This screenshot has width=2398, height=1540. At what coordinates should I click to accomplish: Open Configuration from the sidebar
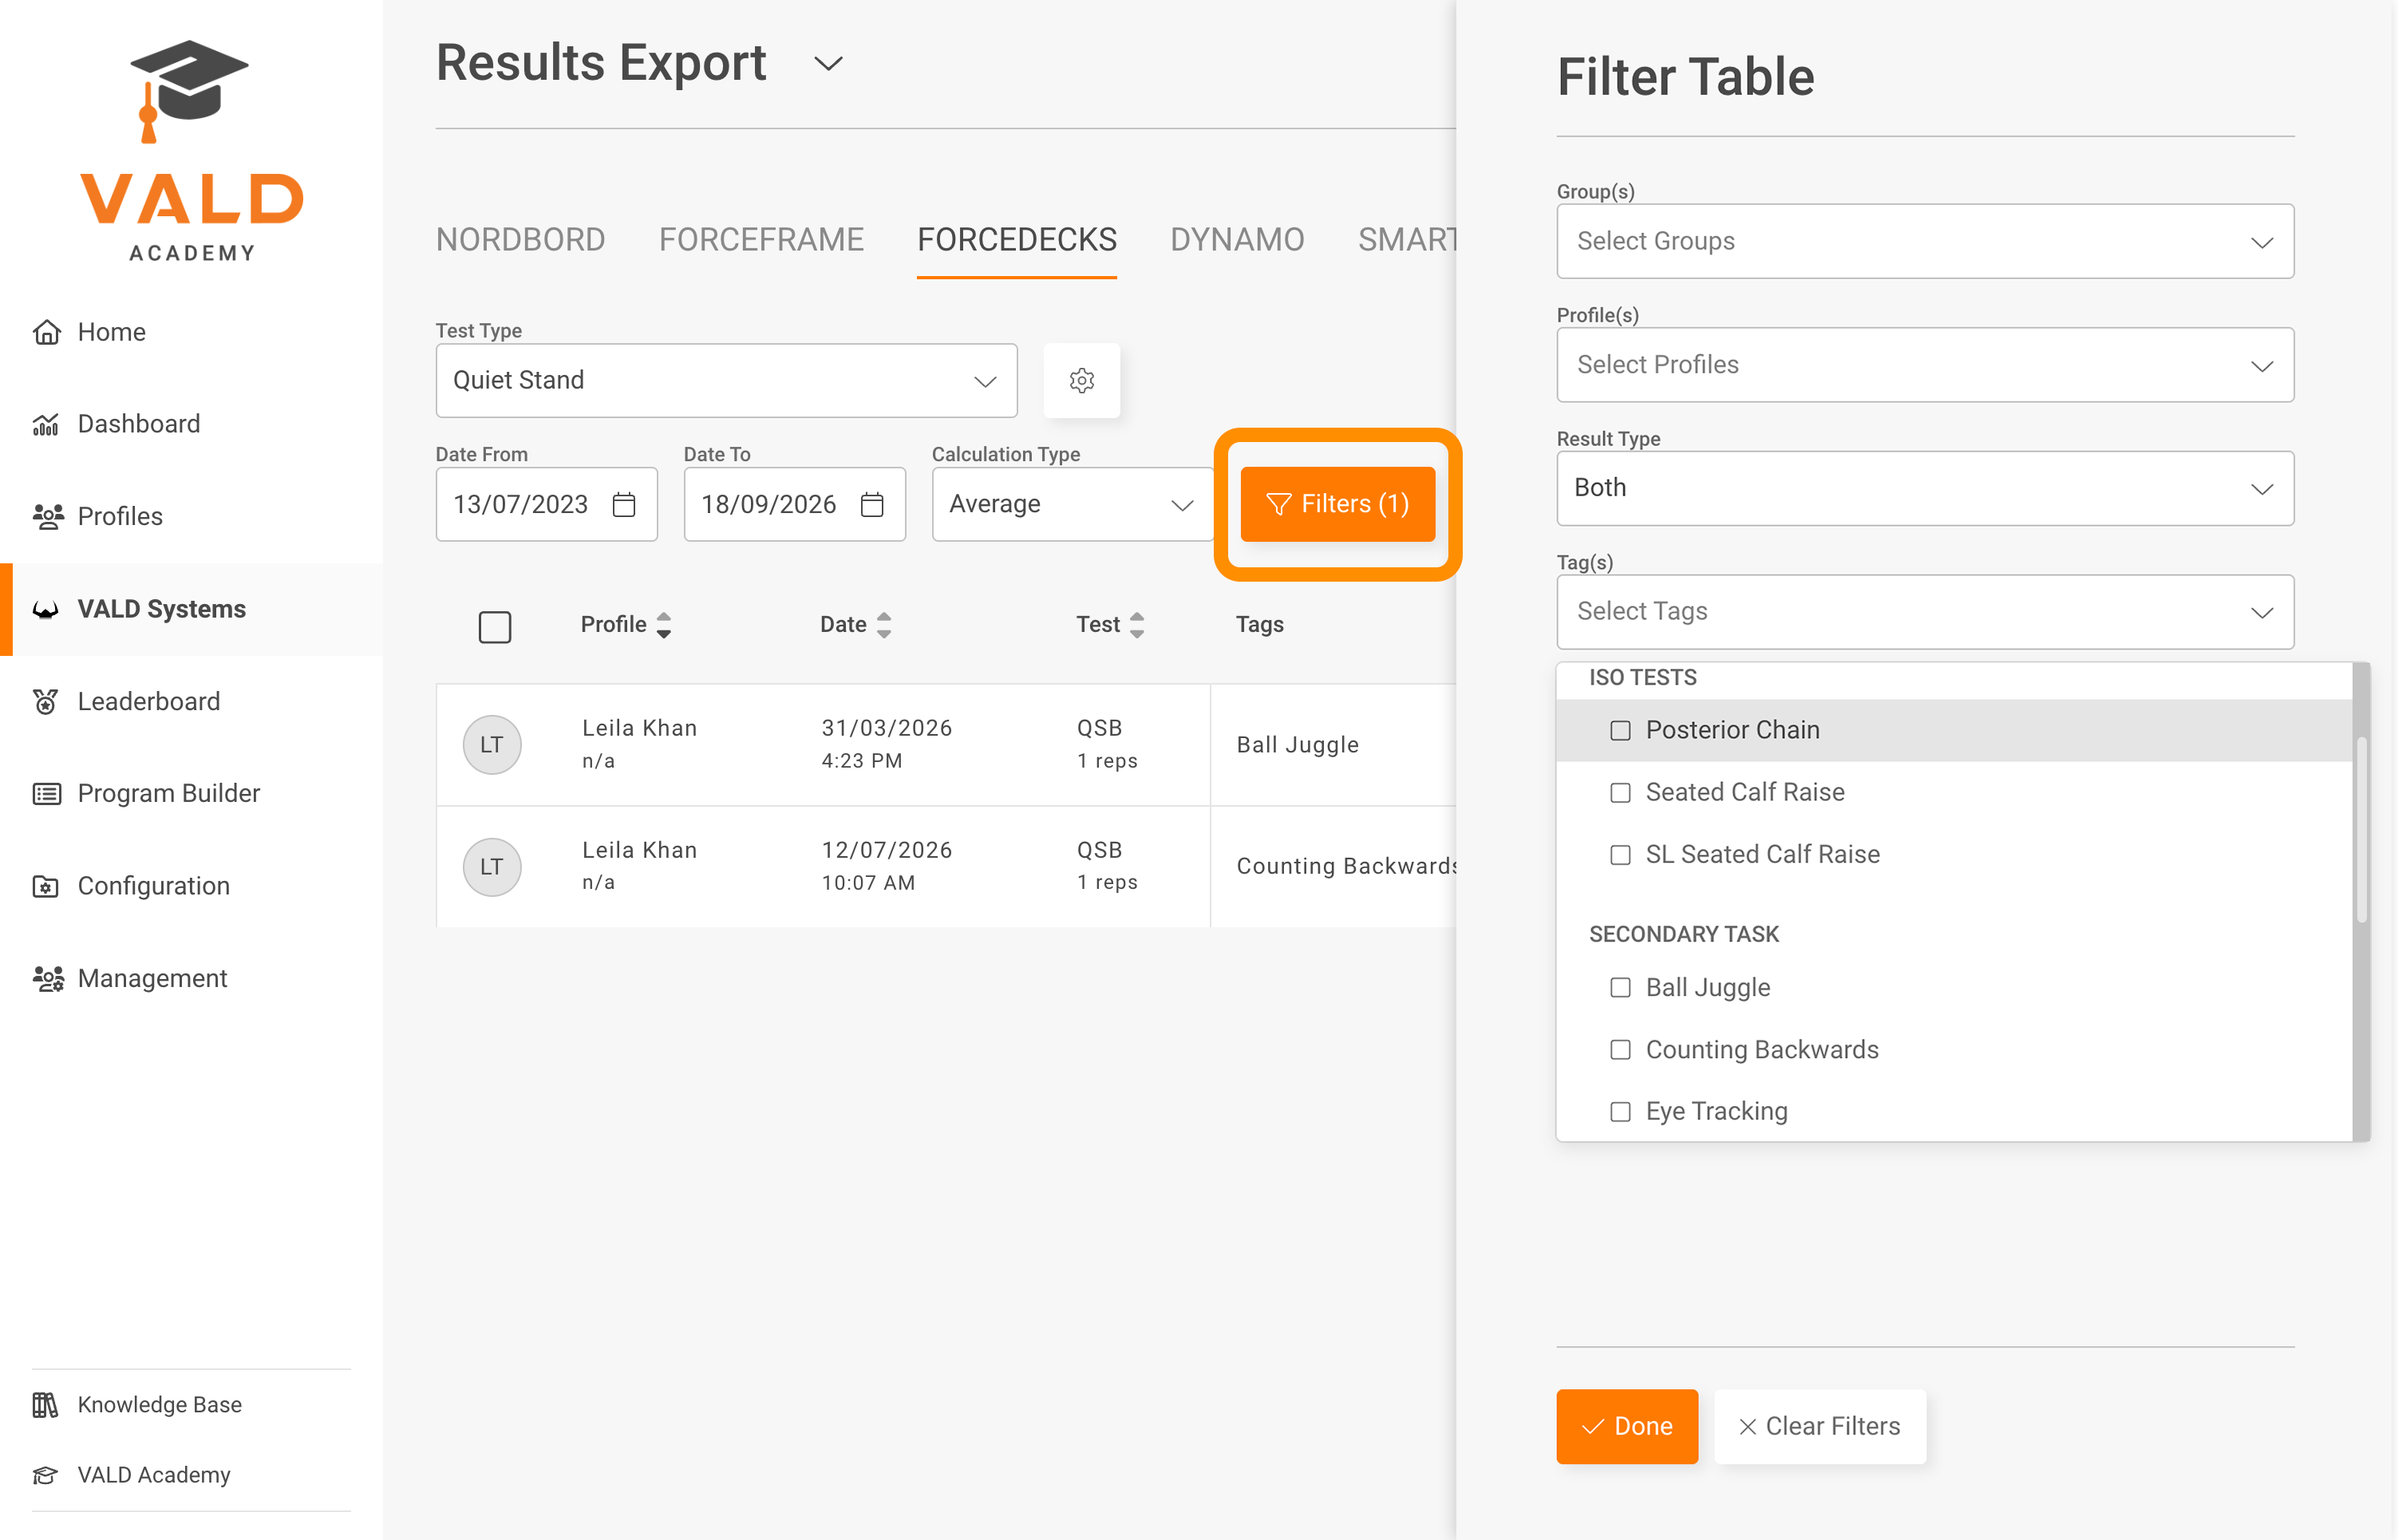[x=191, y=886]
